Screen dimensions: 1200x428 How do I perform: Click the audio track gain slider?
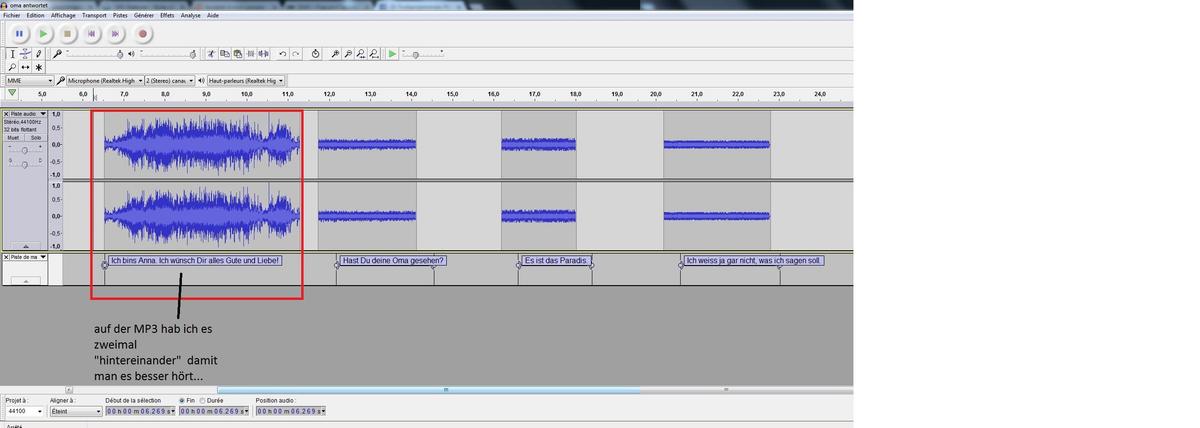pyautogui.click(x=24, y=150)
